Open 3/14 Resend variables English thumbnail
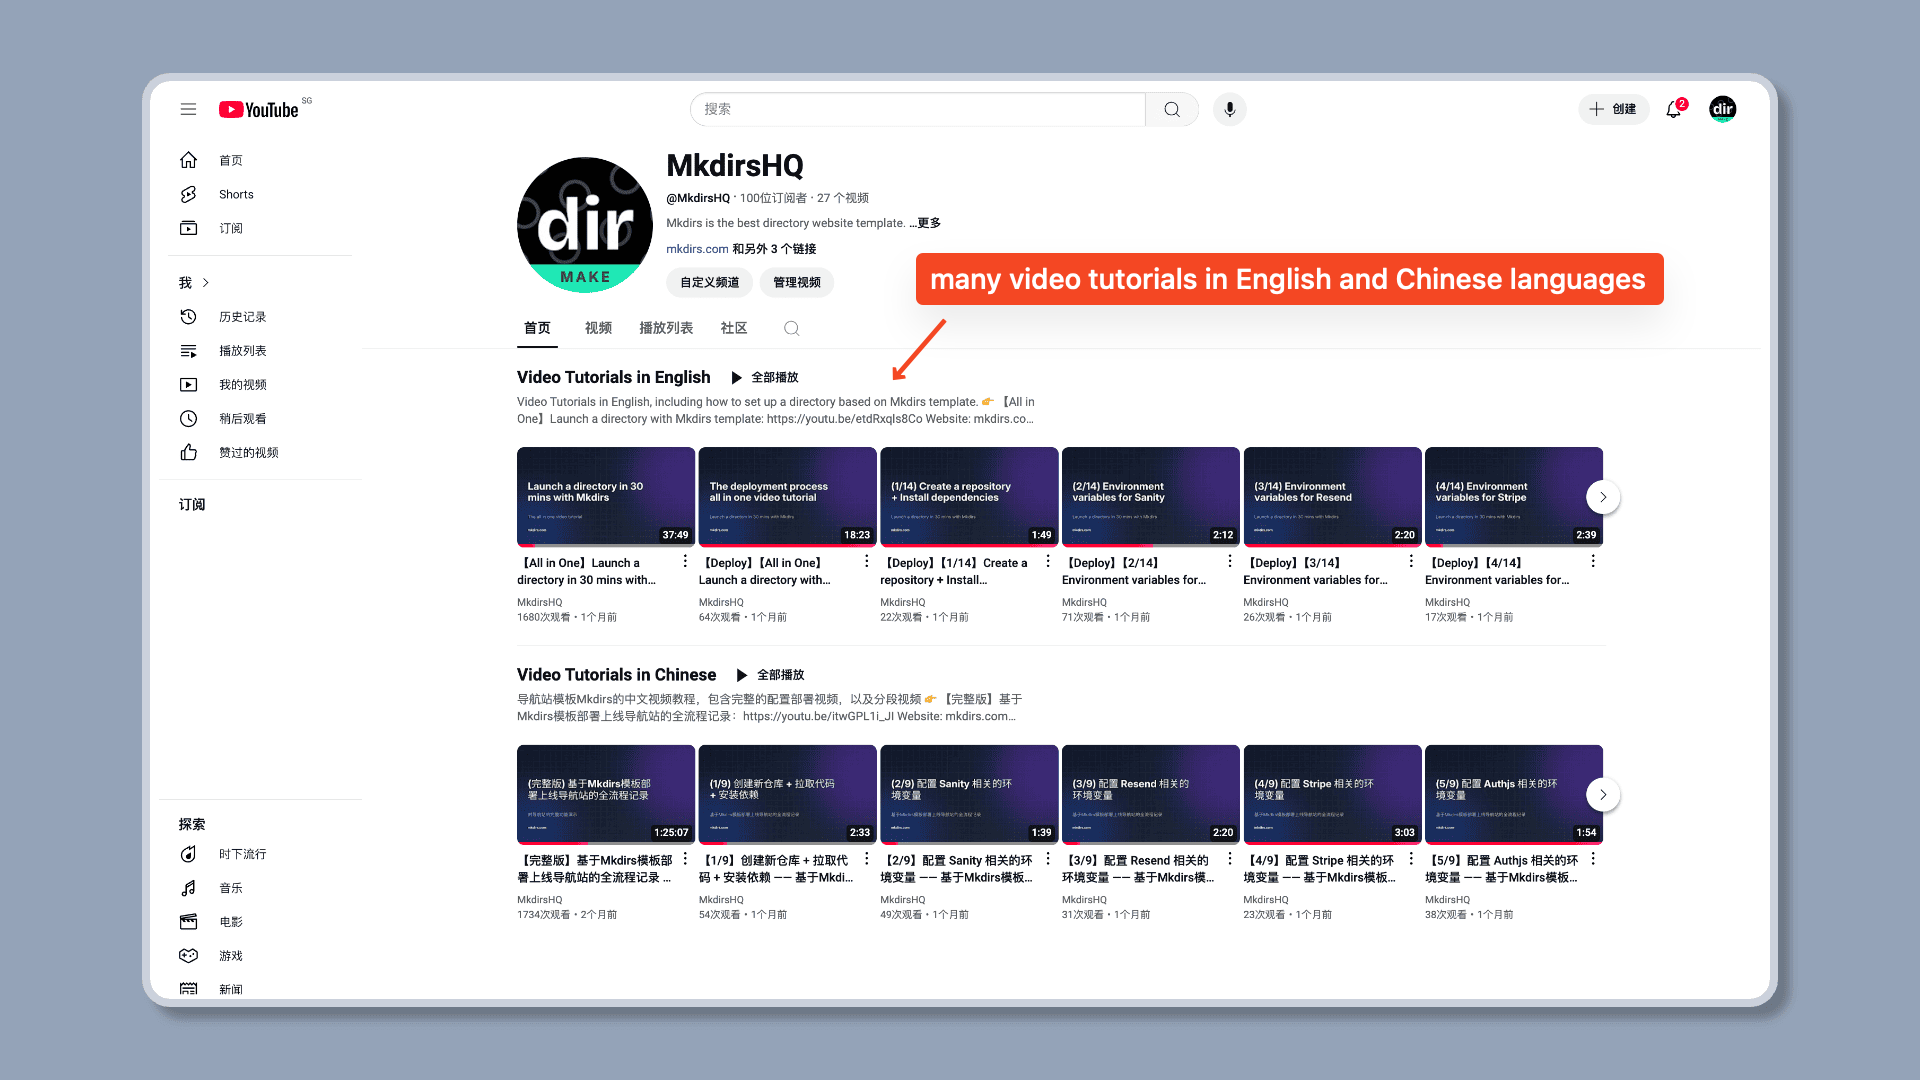The image size is (1920, 1080). [x=1333, y=497]
